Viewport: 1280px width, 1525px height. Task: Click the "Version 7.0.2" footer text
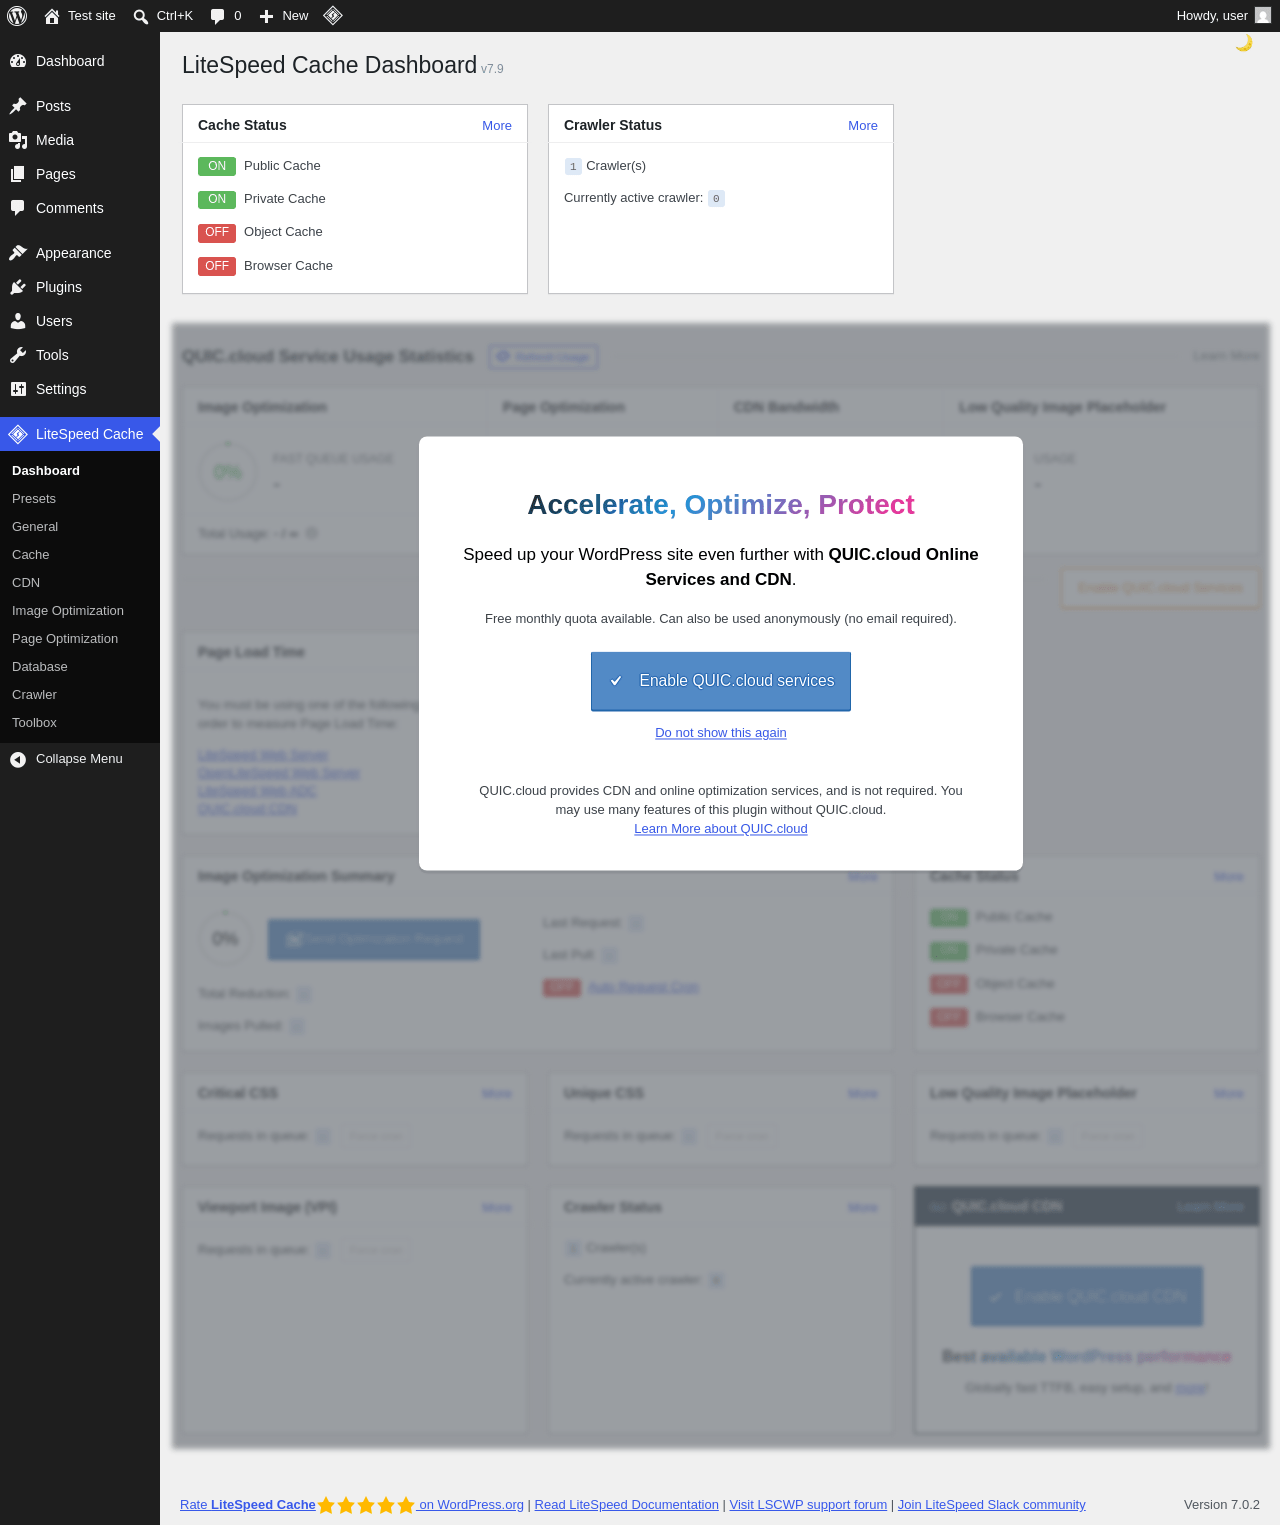tap(1222, 1505)
